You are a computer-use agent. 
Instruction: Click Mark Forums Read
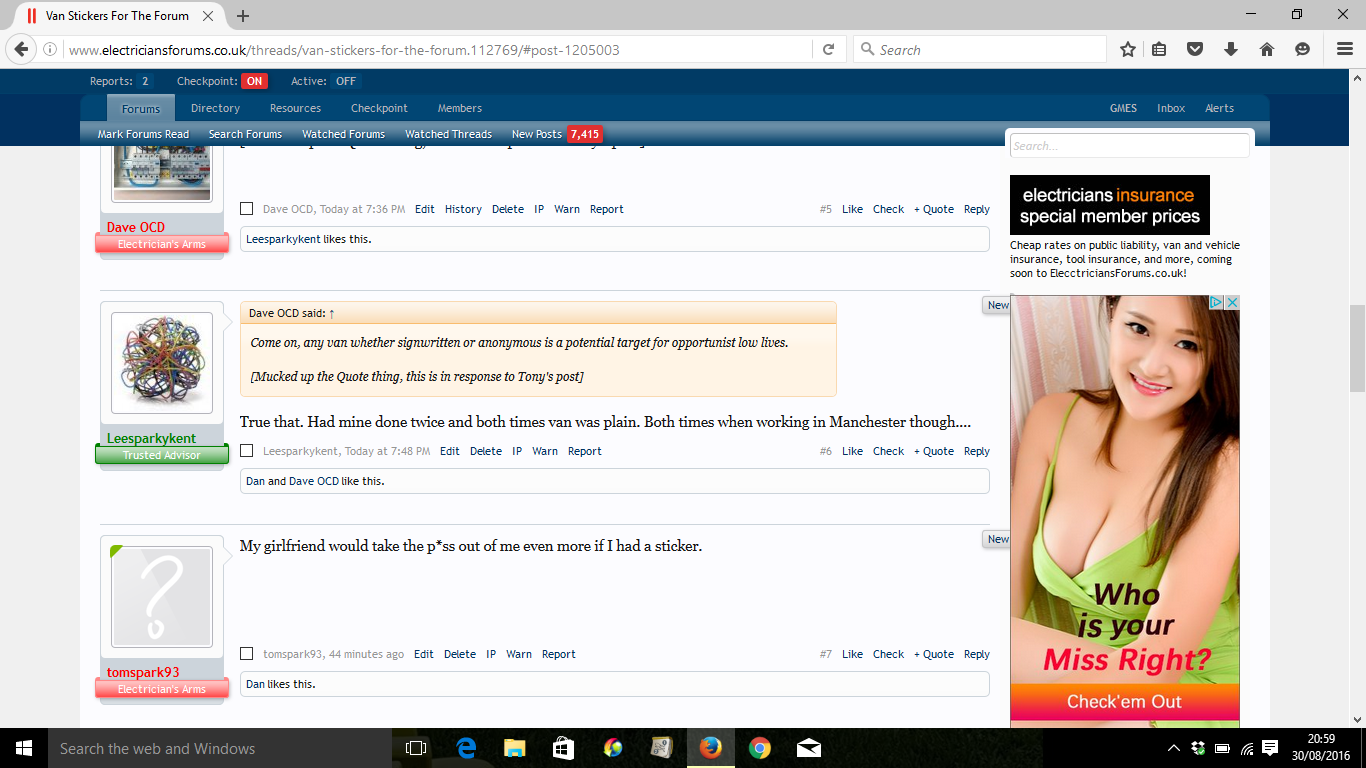143,134
